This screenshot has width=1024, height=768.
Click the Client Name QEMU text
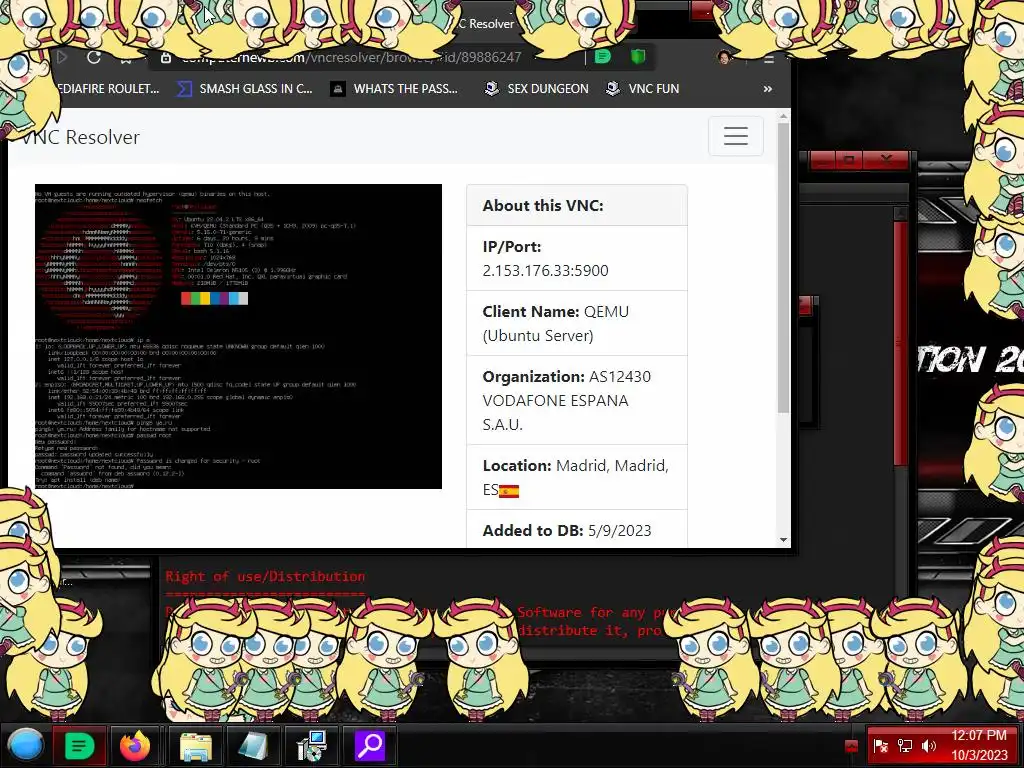tap(556, 323)
